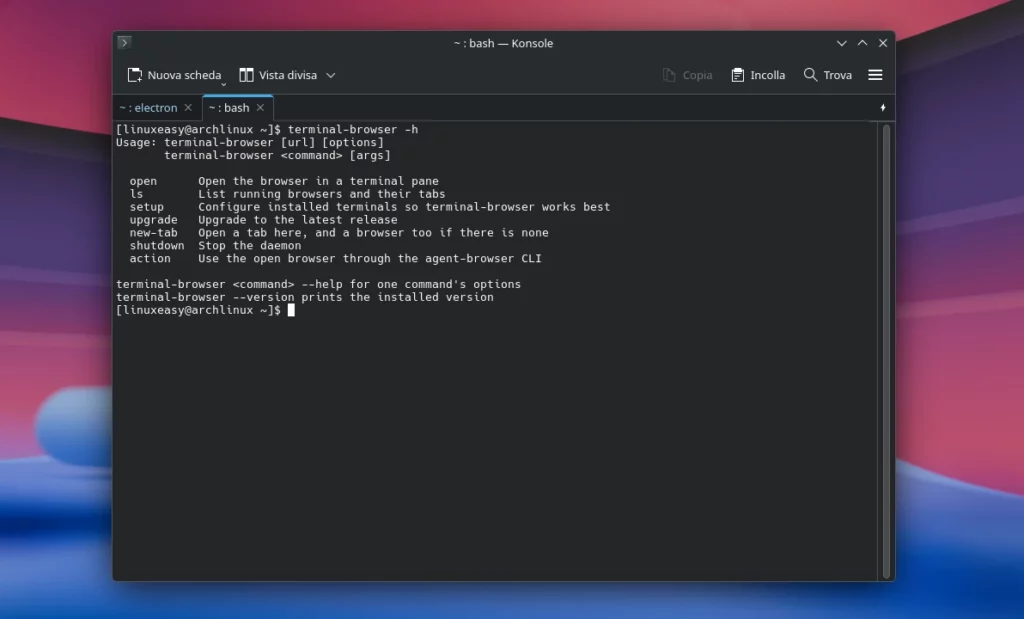Open the hamburger menu
The height and width of the screenshot is (619, 1024).
[x=875, y=75]
